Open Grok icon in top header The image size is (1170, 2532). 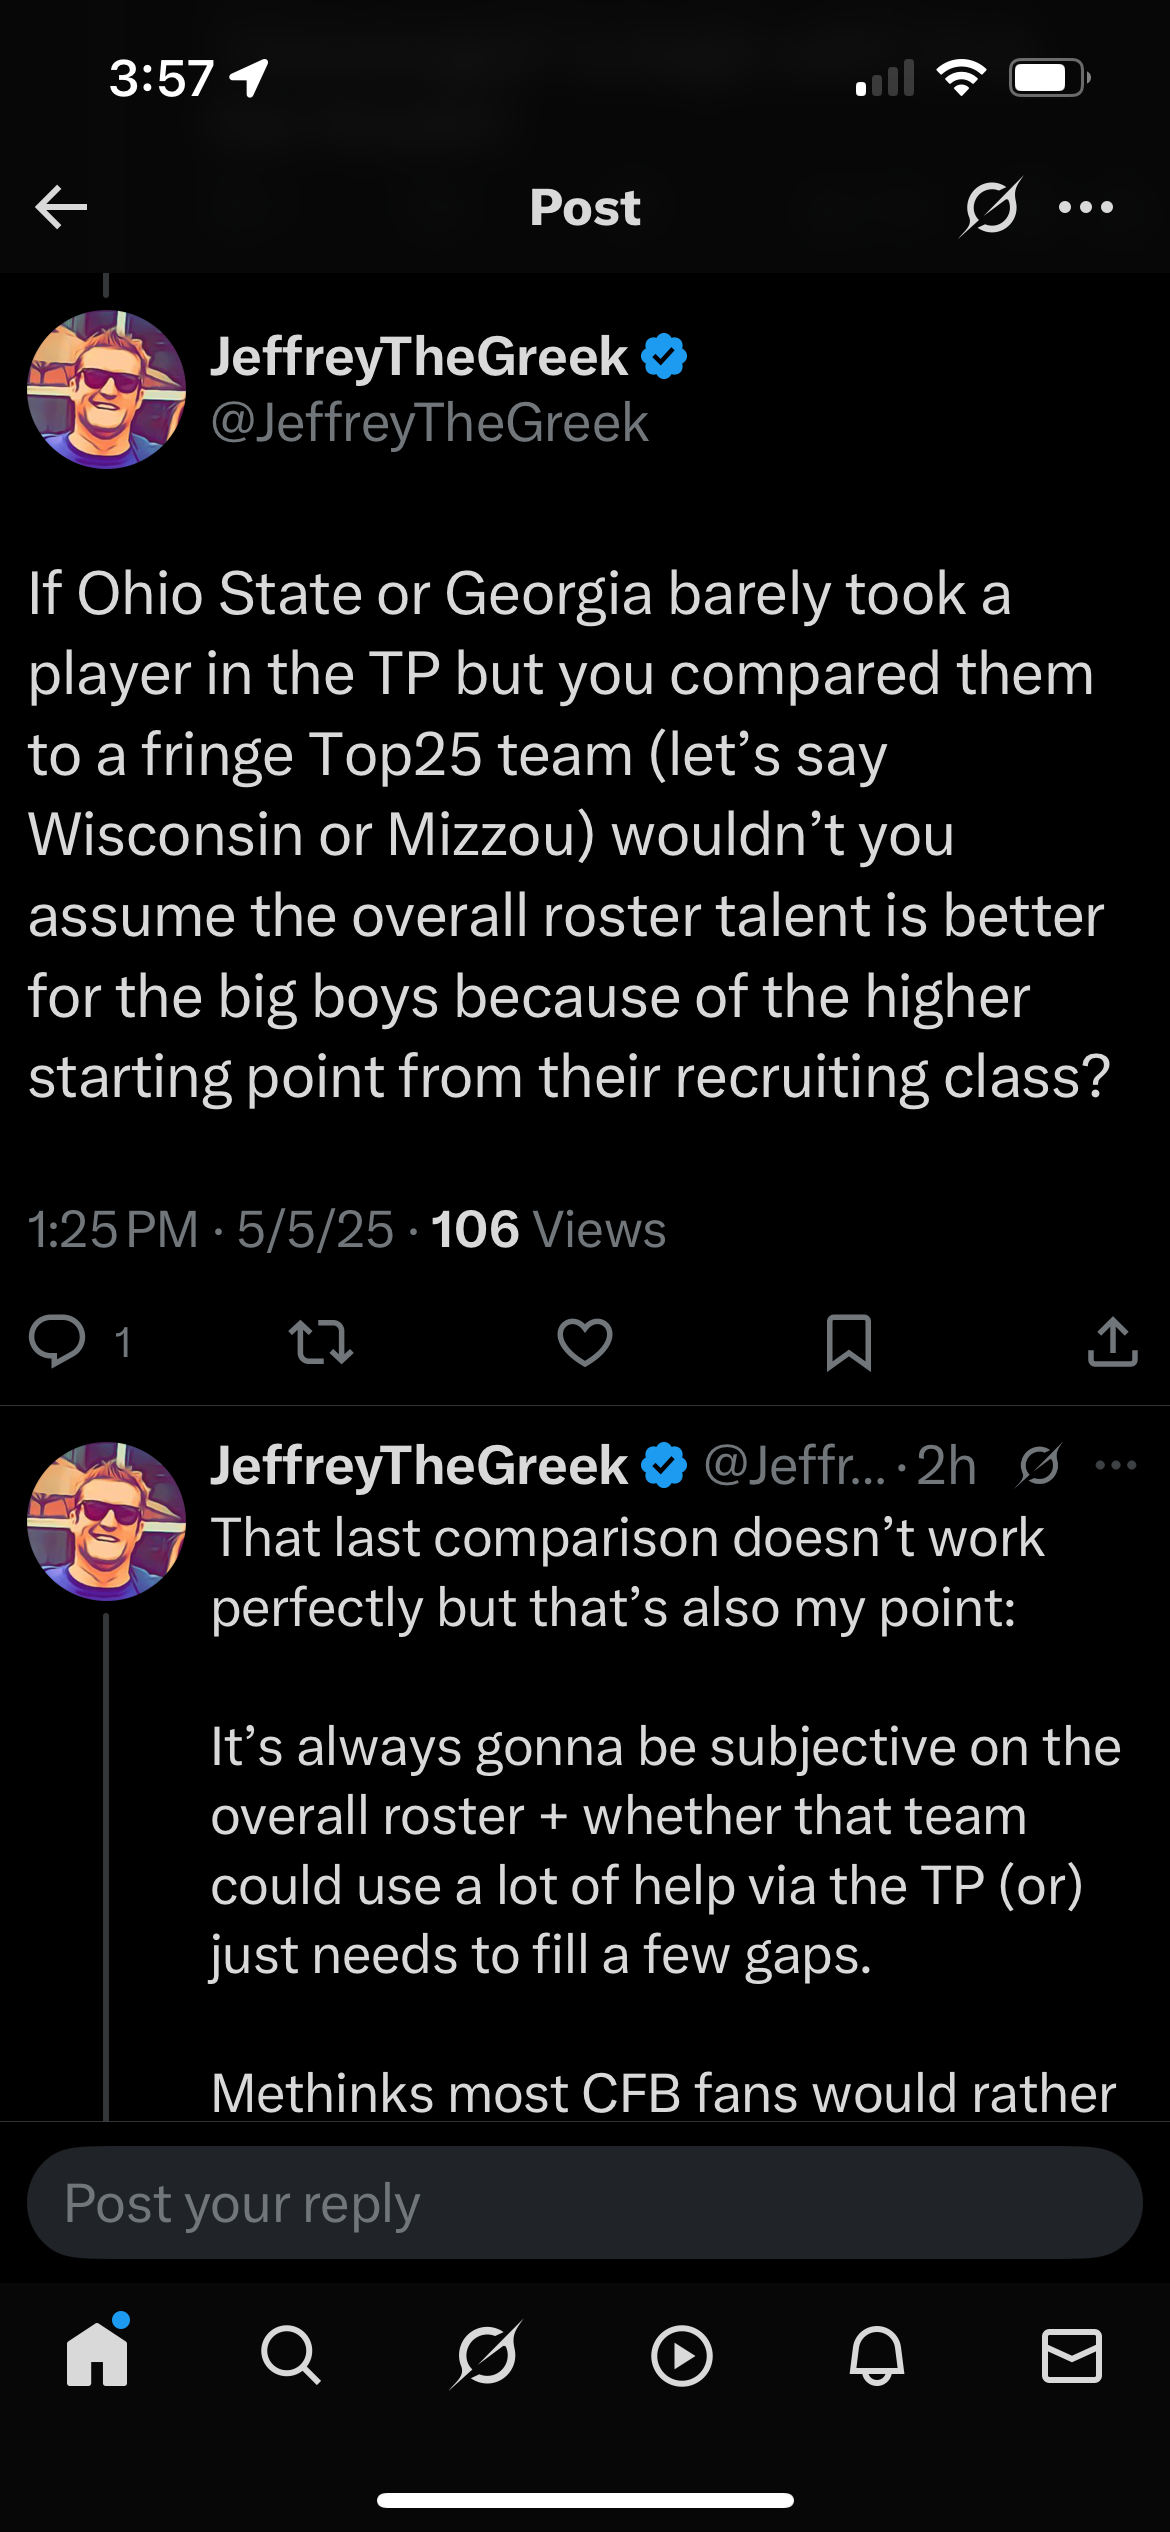click(991, 207)
